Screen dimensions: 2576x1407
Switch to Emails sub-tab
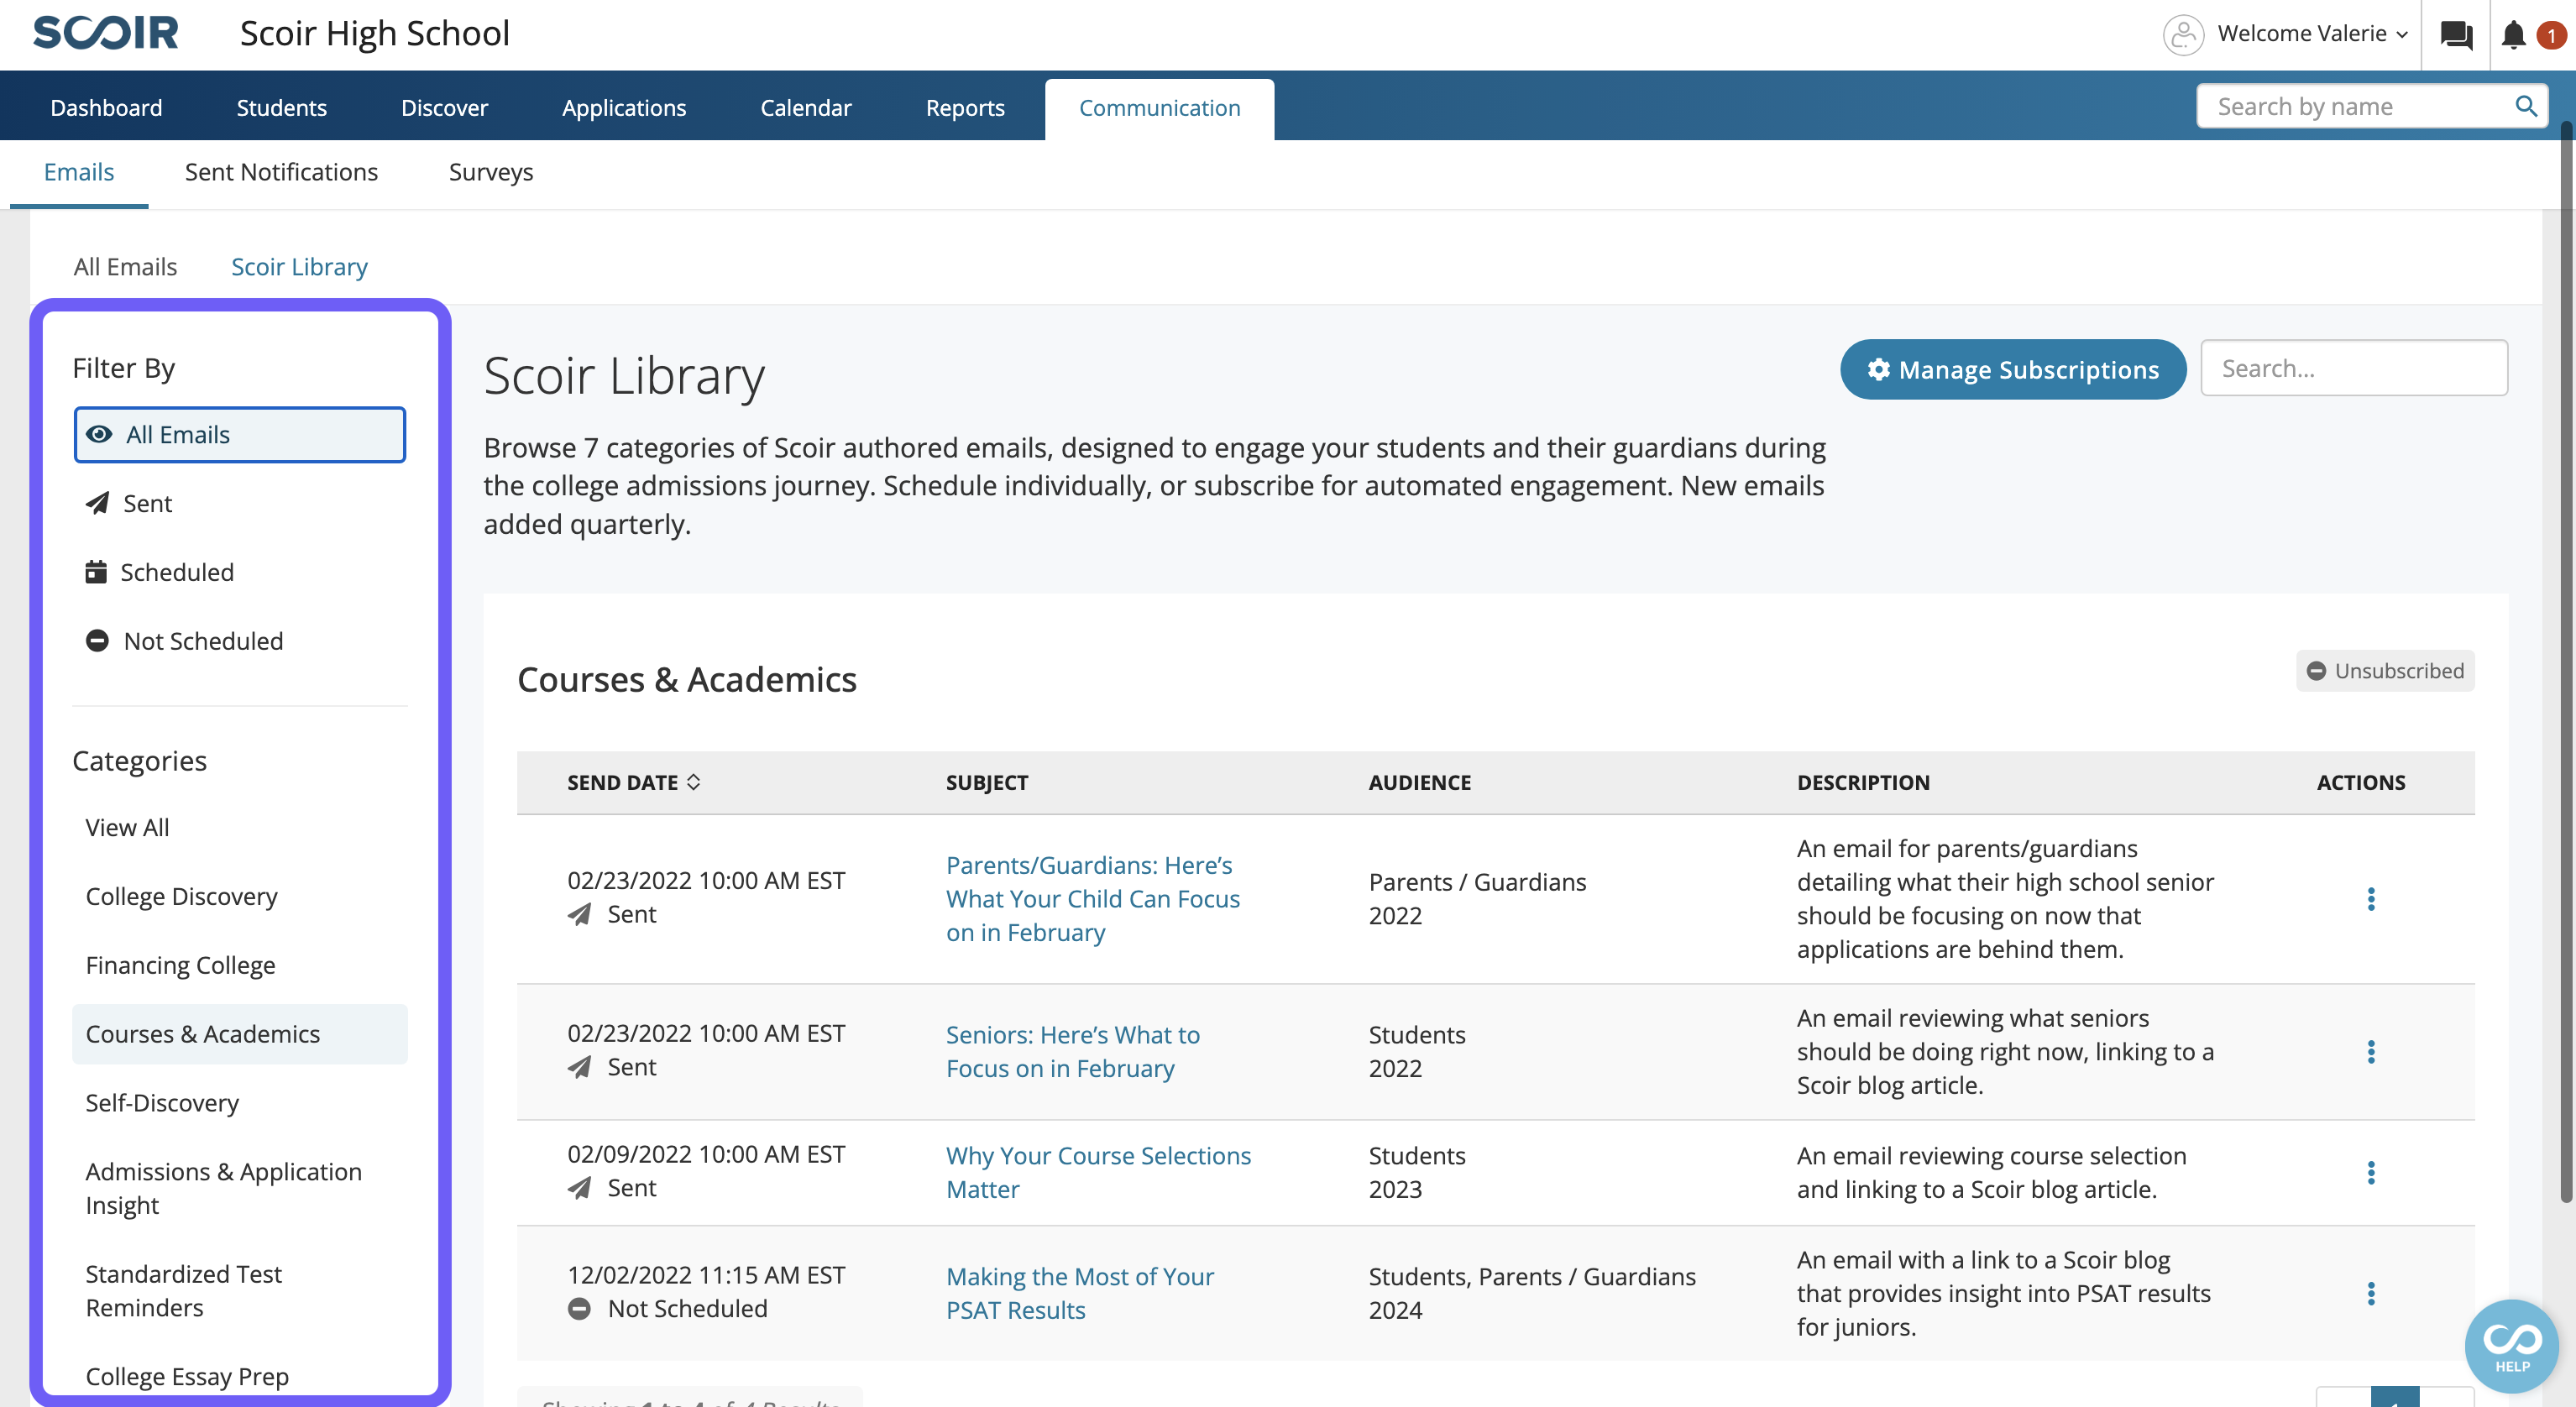pos(79,173)
